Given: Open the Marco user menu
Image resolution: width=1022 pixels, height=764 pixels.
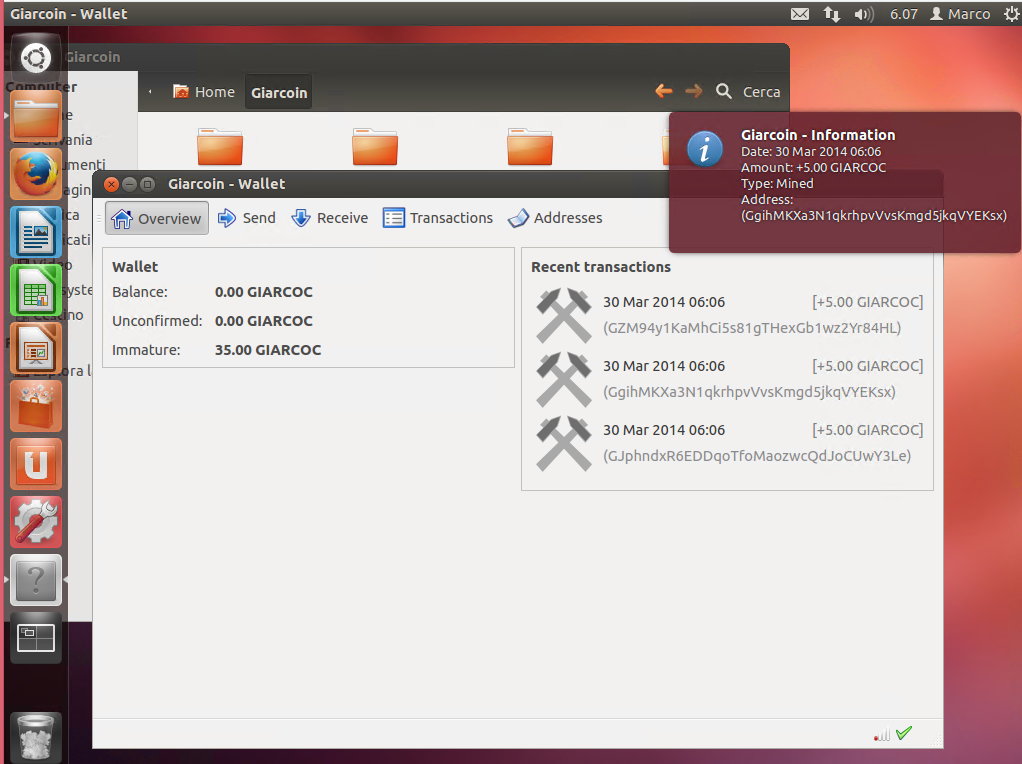Looking at the screenshot, I should pos(960,14).
